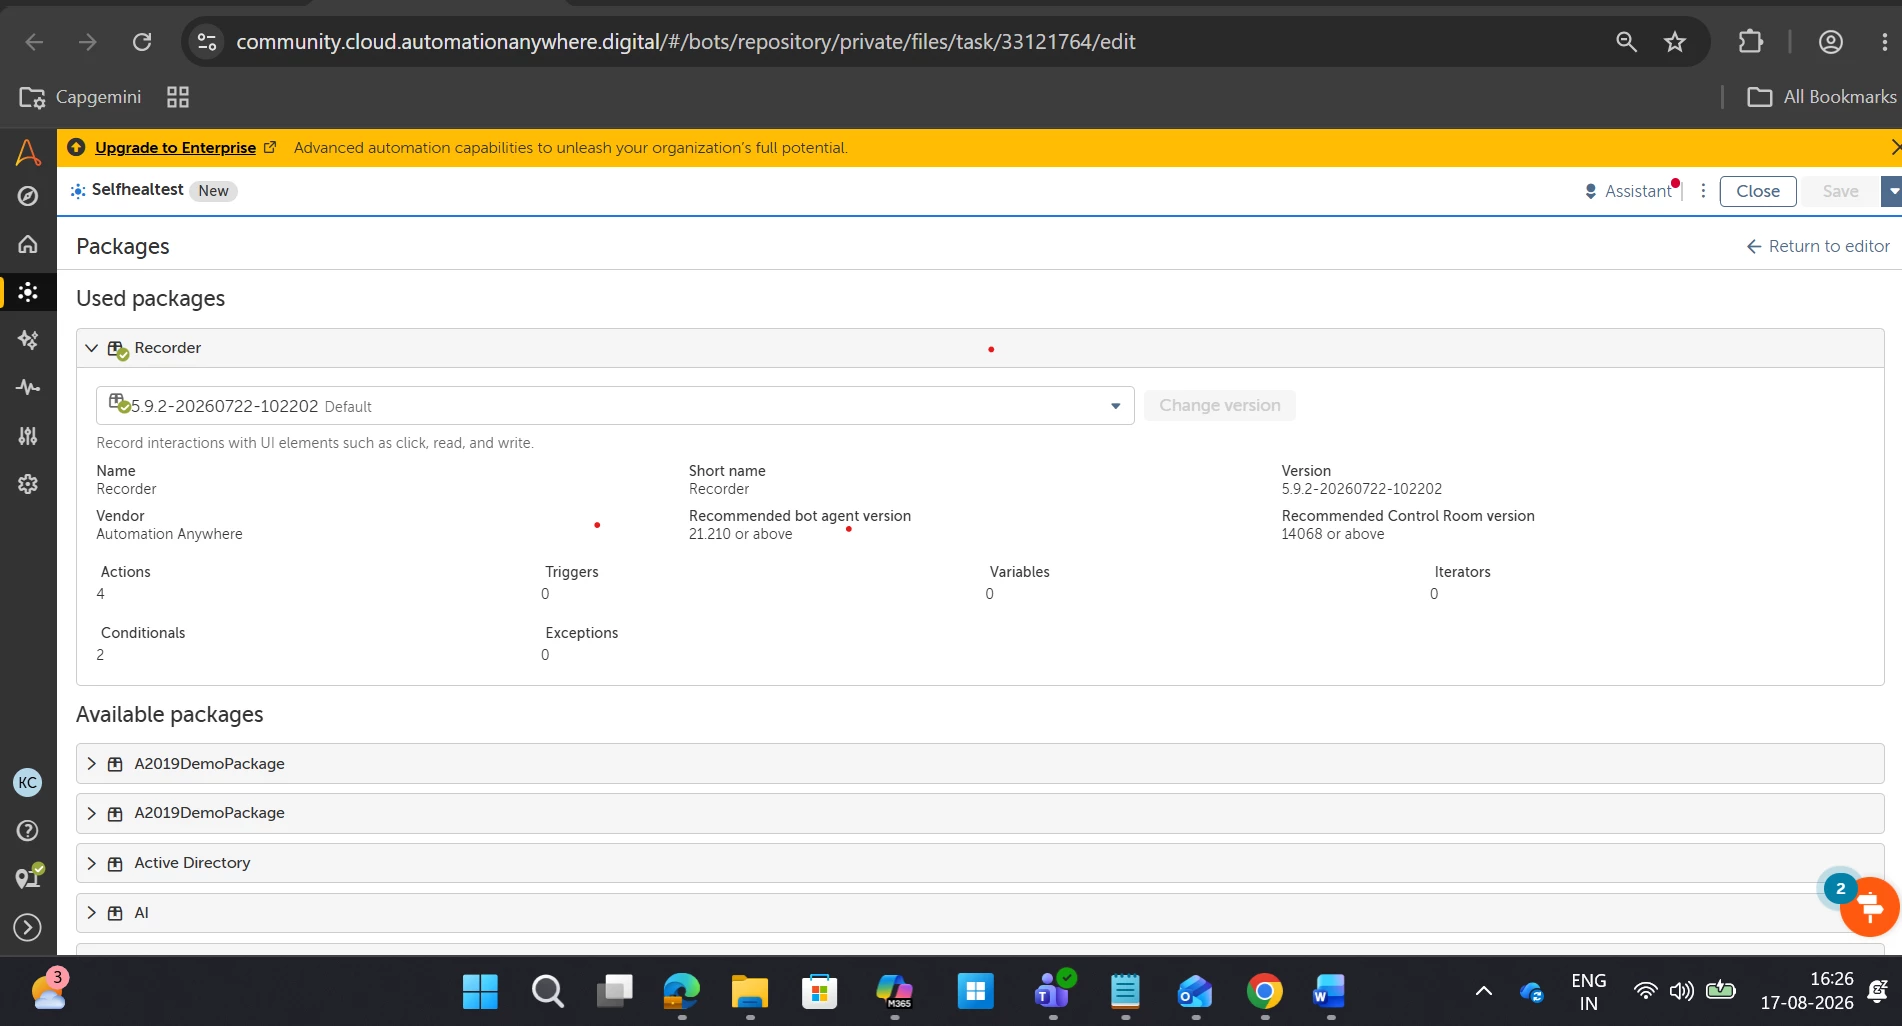Screen dimensions: 1902x1026
Task: Follow the Upgrade to Enterprise link
Action: (175, 148)
